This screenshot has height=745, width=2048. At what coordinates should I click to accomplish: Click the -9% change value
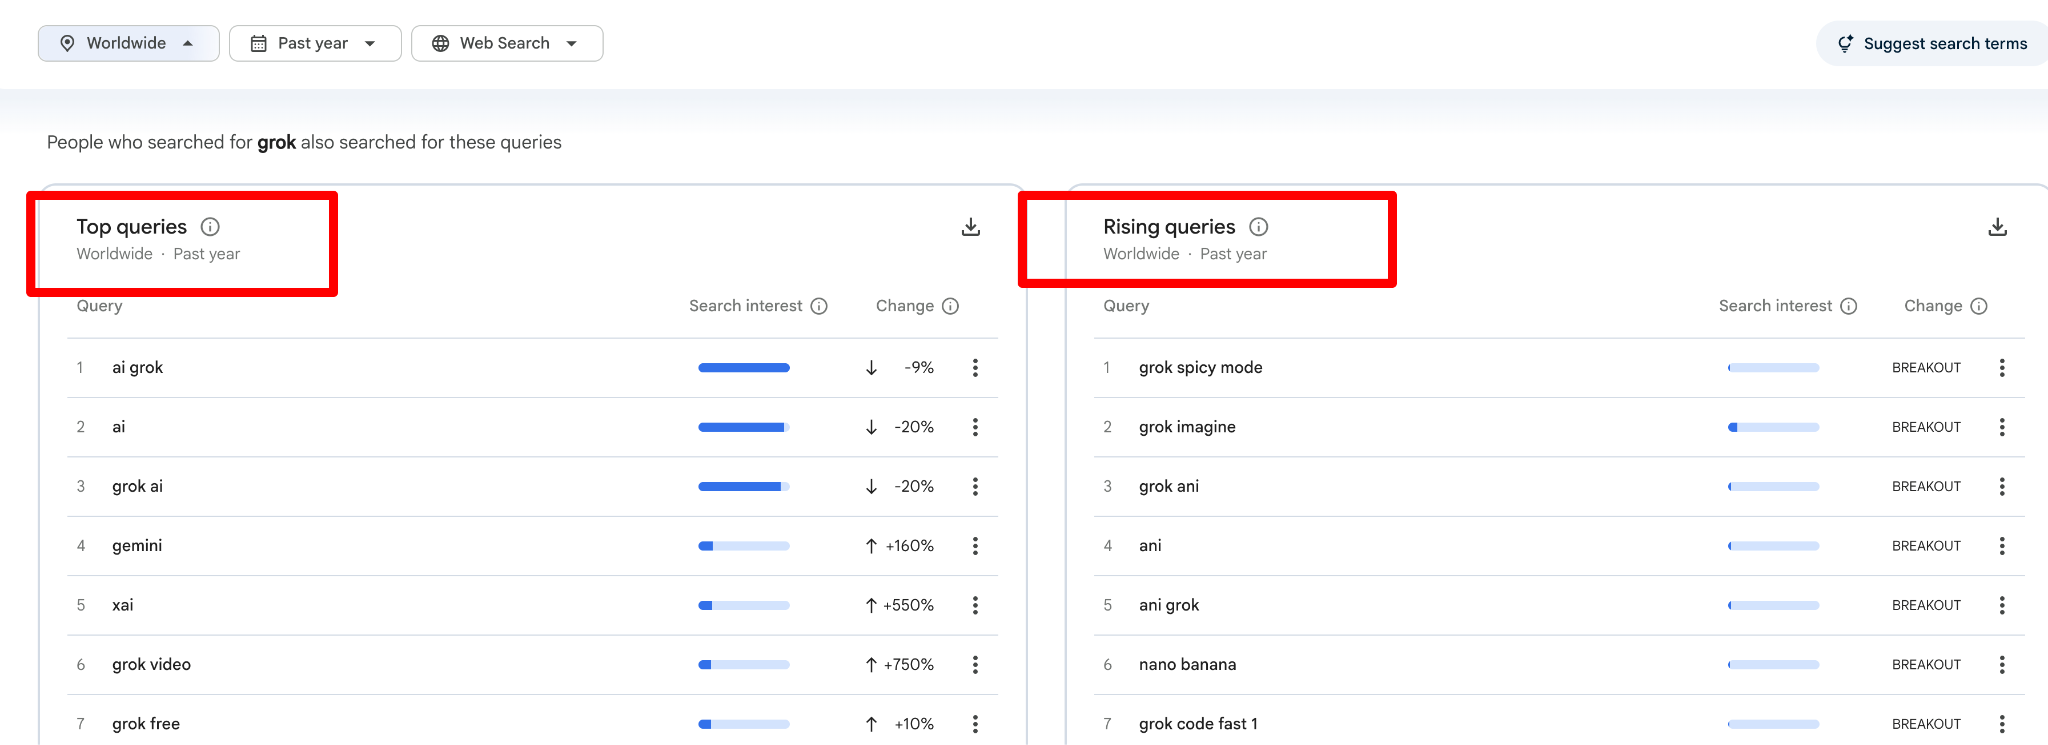[919, 368]
